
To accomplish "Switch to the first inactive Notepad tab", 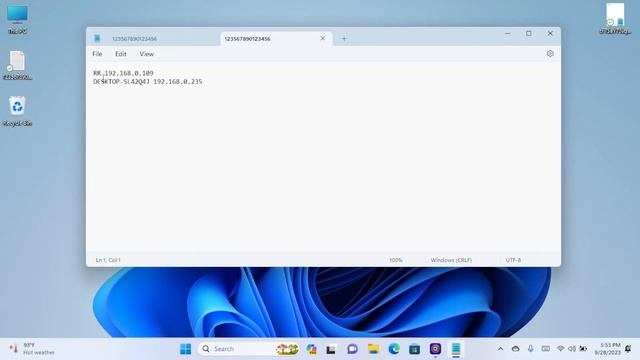I will [x=155, y=39].
